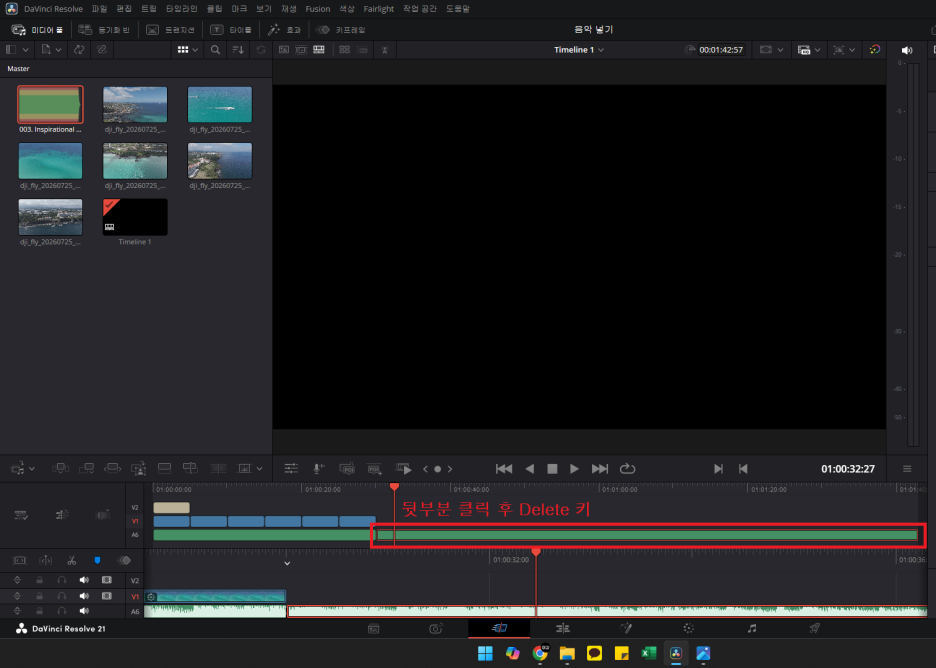Image resolution: width=936 pixels, height=668 pixels.
Task: Click the loop playback icon
Action: (x=627, y=469)
